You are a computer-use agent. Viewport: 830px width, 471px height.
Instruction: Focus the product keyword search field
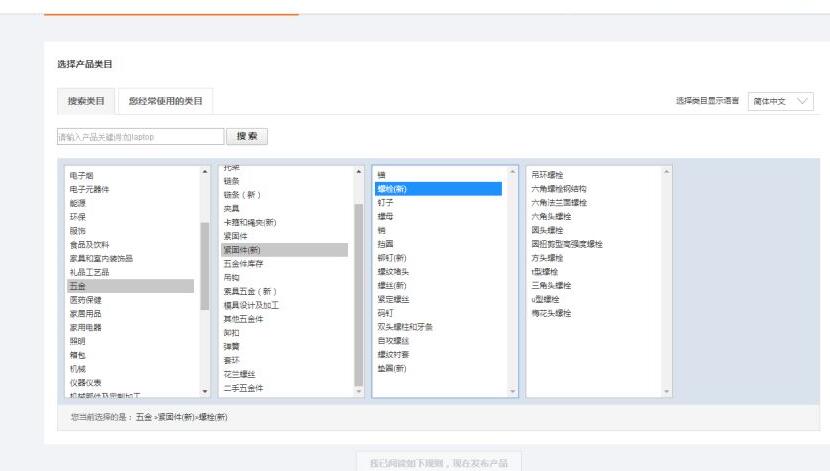[x=140, y=137]
